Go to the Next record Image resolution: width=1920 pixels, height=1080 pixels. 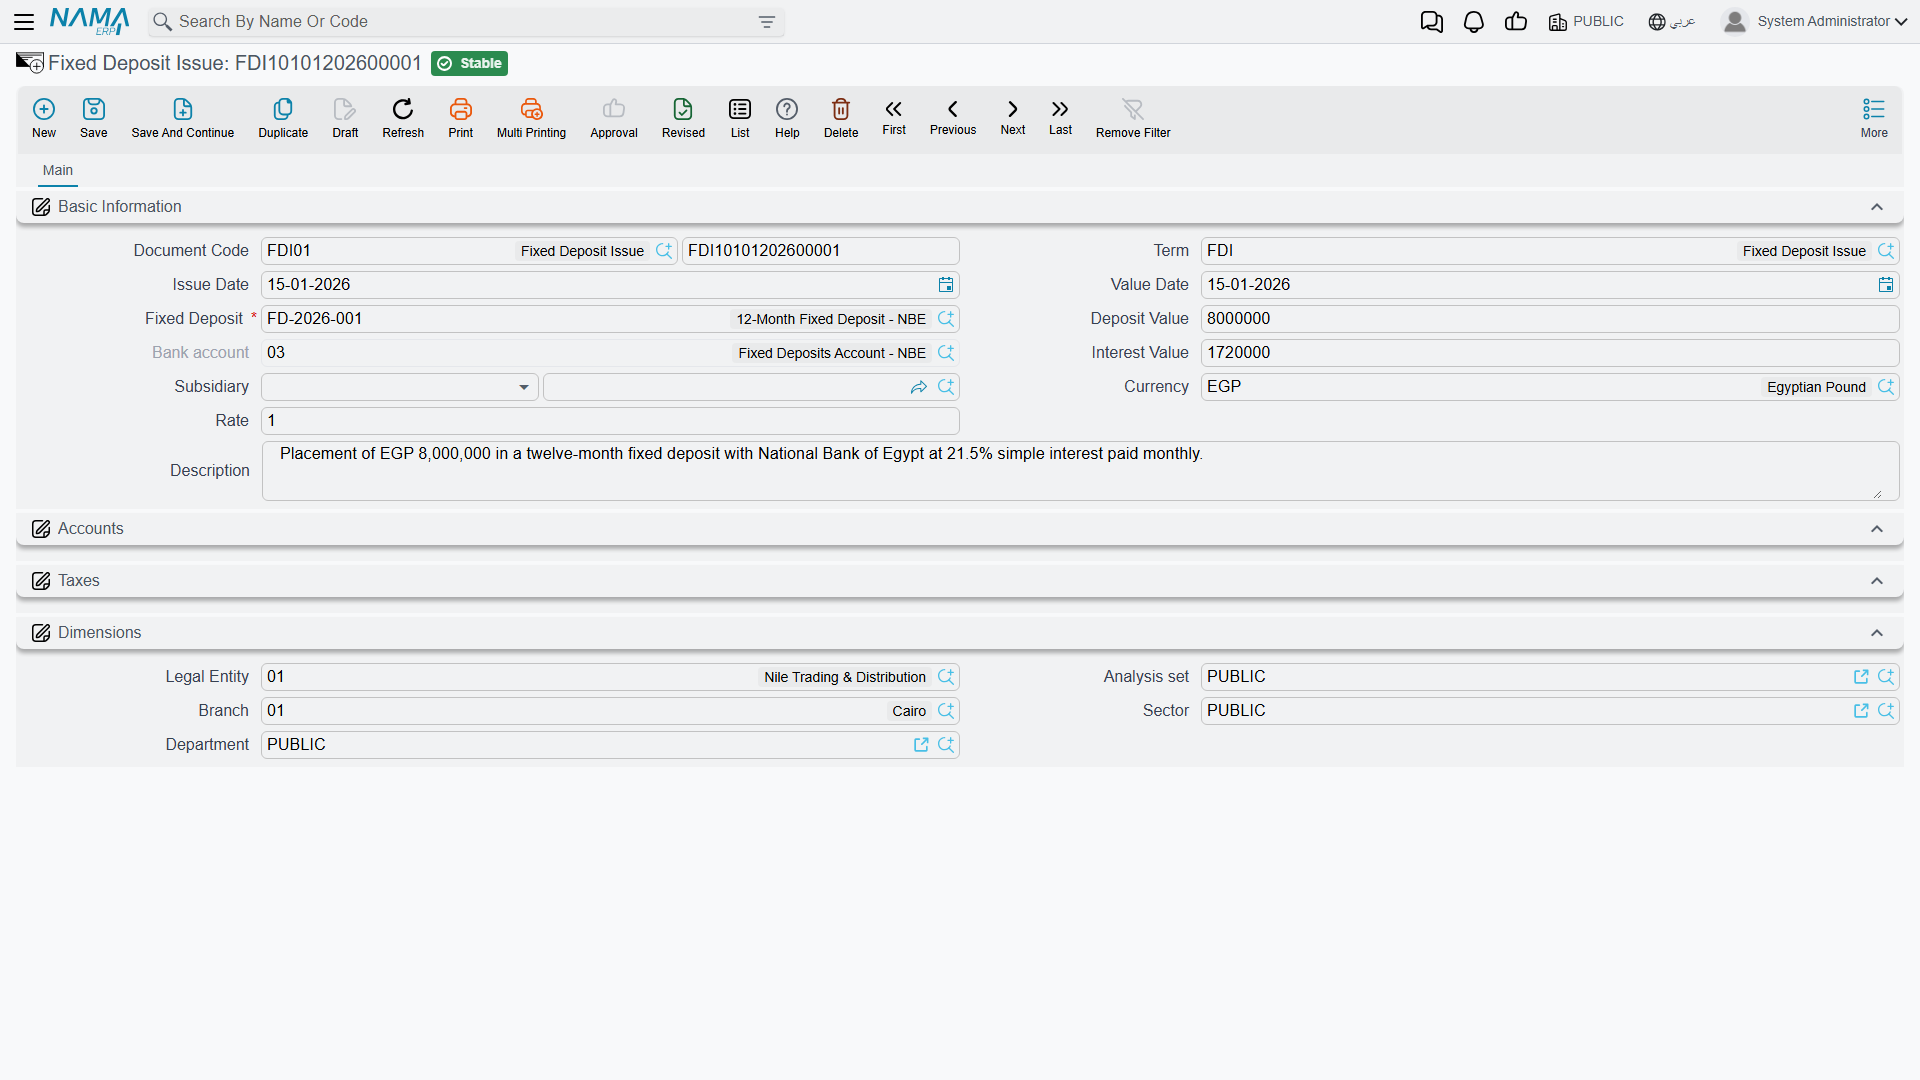pyautogui.click(x=1013, y=117)
